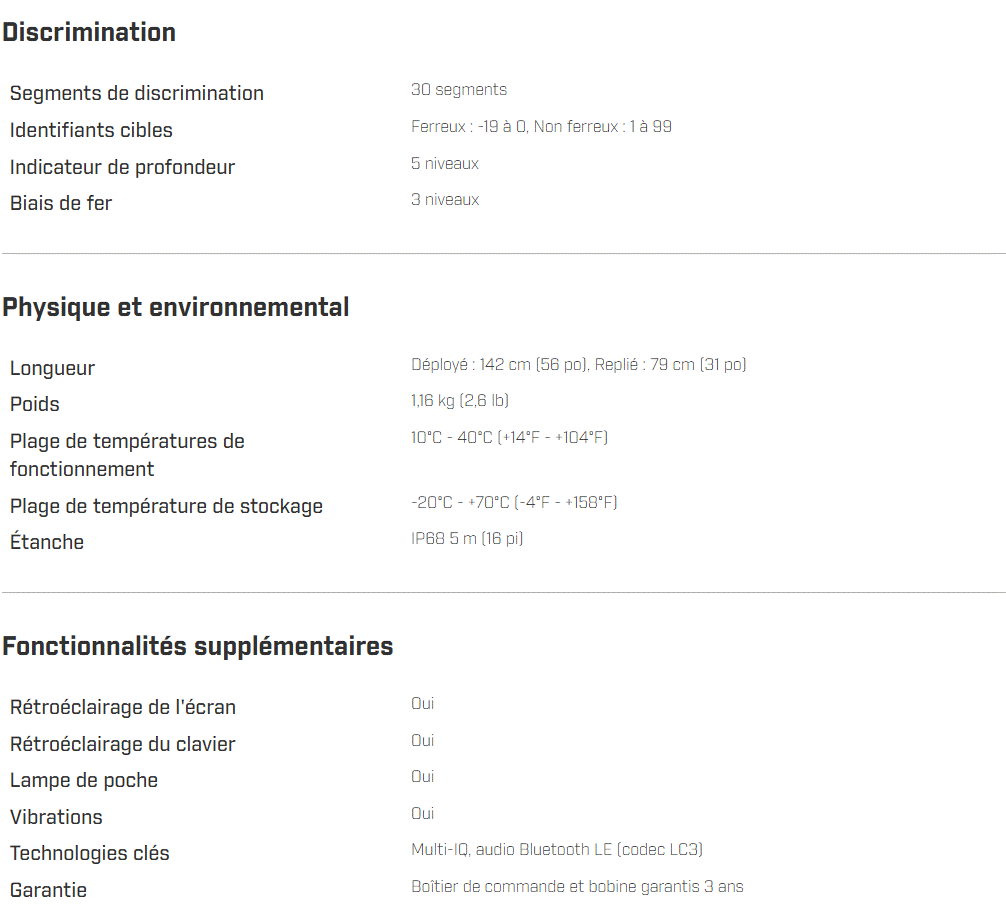
Task: Select the 'Étanche' row label
Action: click(x=47, y=542)
